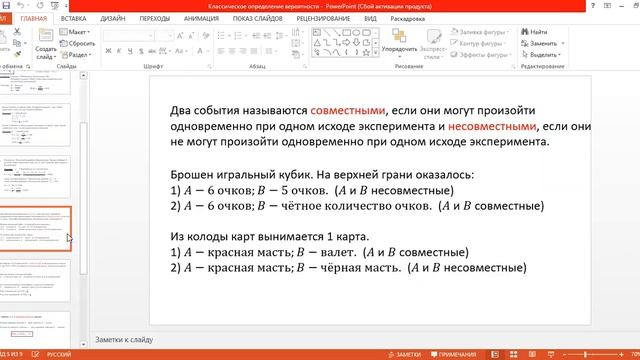The height and width of the screenshot is (360, 640).
Task: Decrease list indent level
Action: tap(256, 36)
